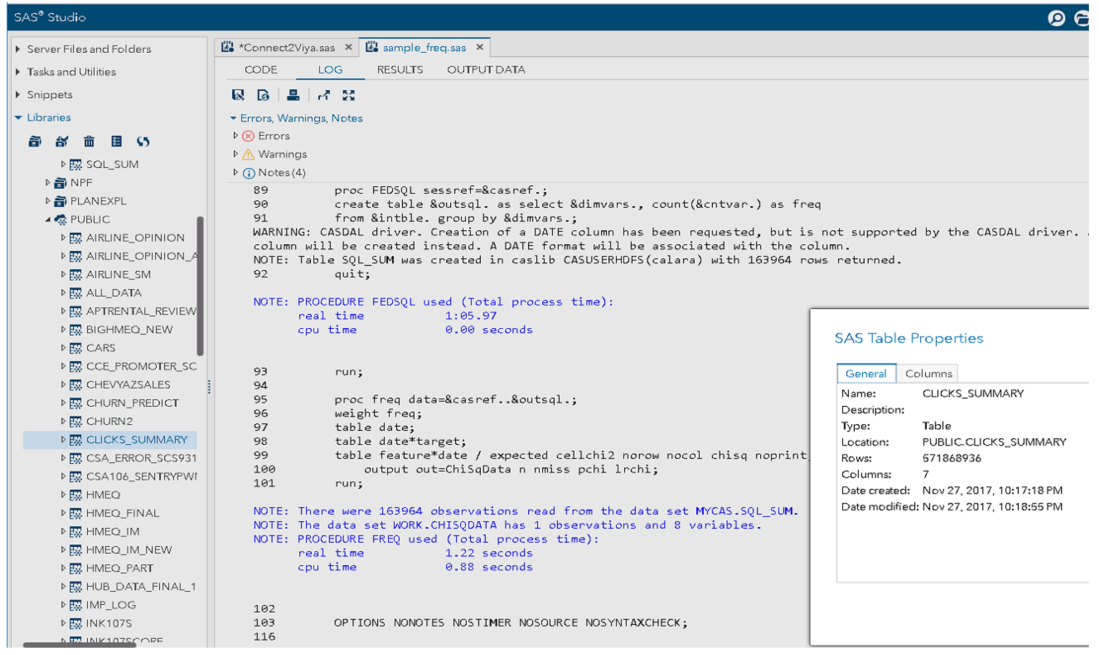
Task: Expand the Errors list in log
Action: 236,136
